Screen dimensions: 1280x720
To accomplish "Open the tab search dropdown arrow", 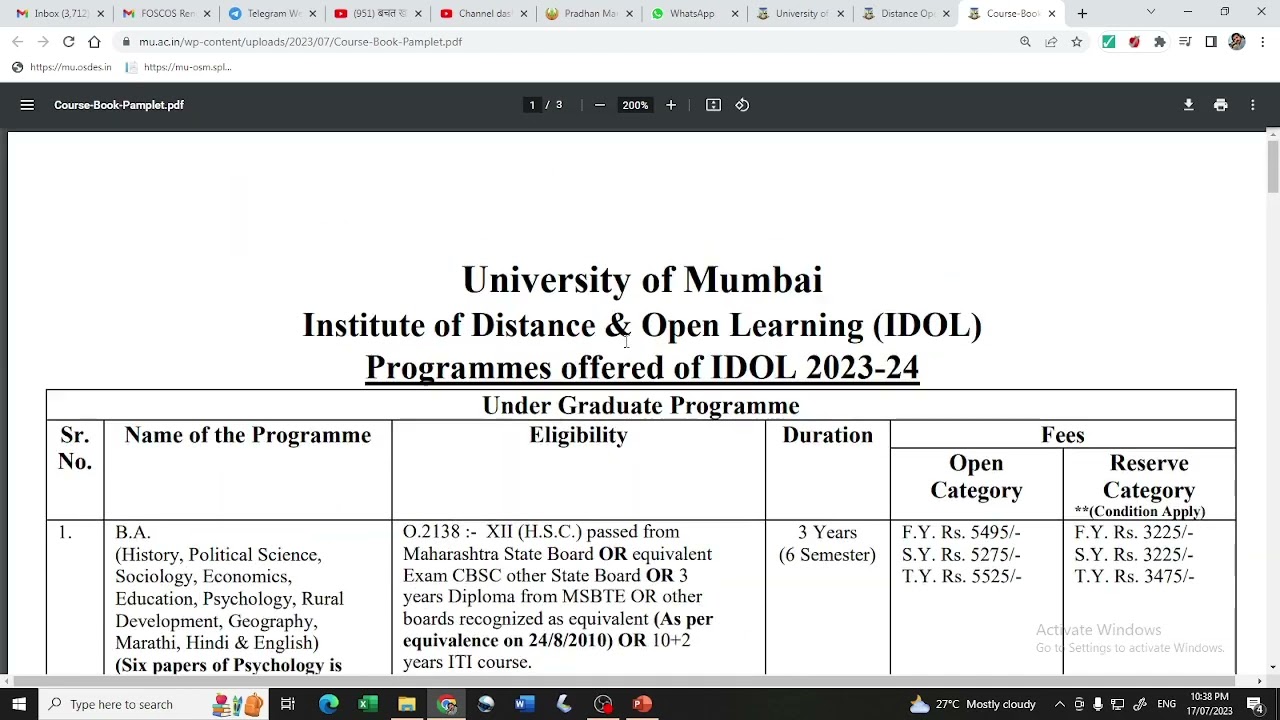I will [1150, 12].
